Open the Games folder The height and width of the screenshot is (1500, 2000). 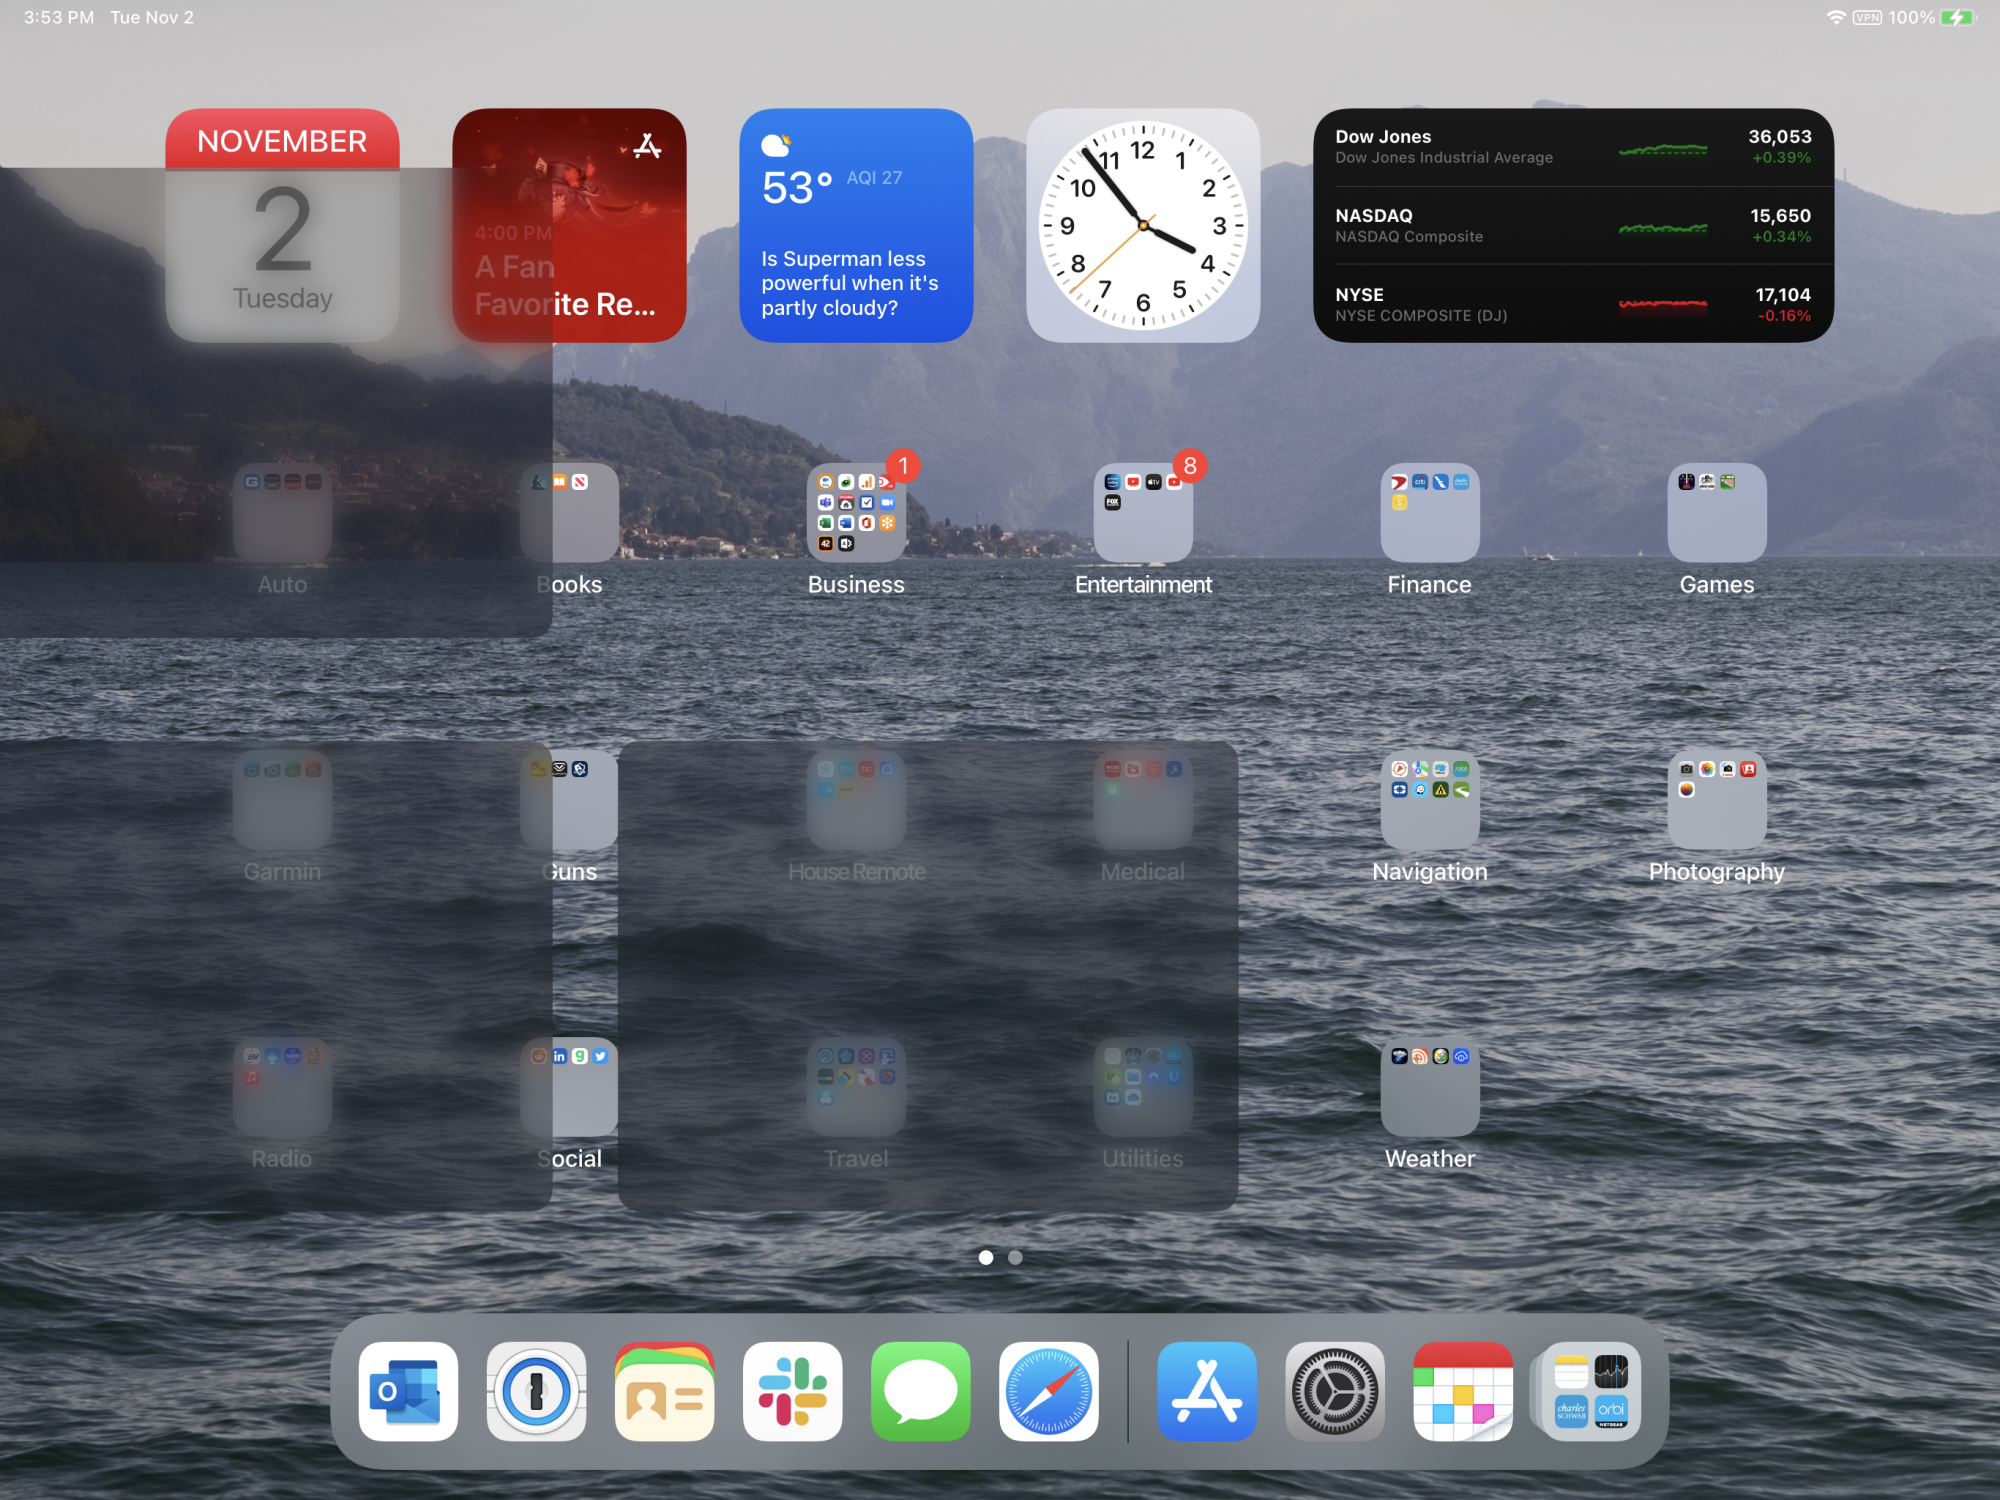pos(1717,512)
